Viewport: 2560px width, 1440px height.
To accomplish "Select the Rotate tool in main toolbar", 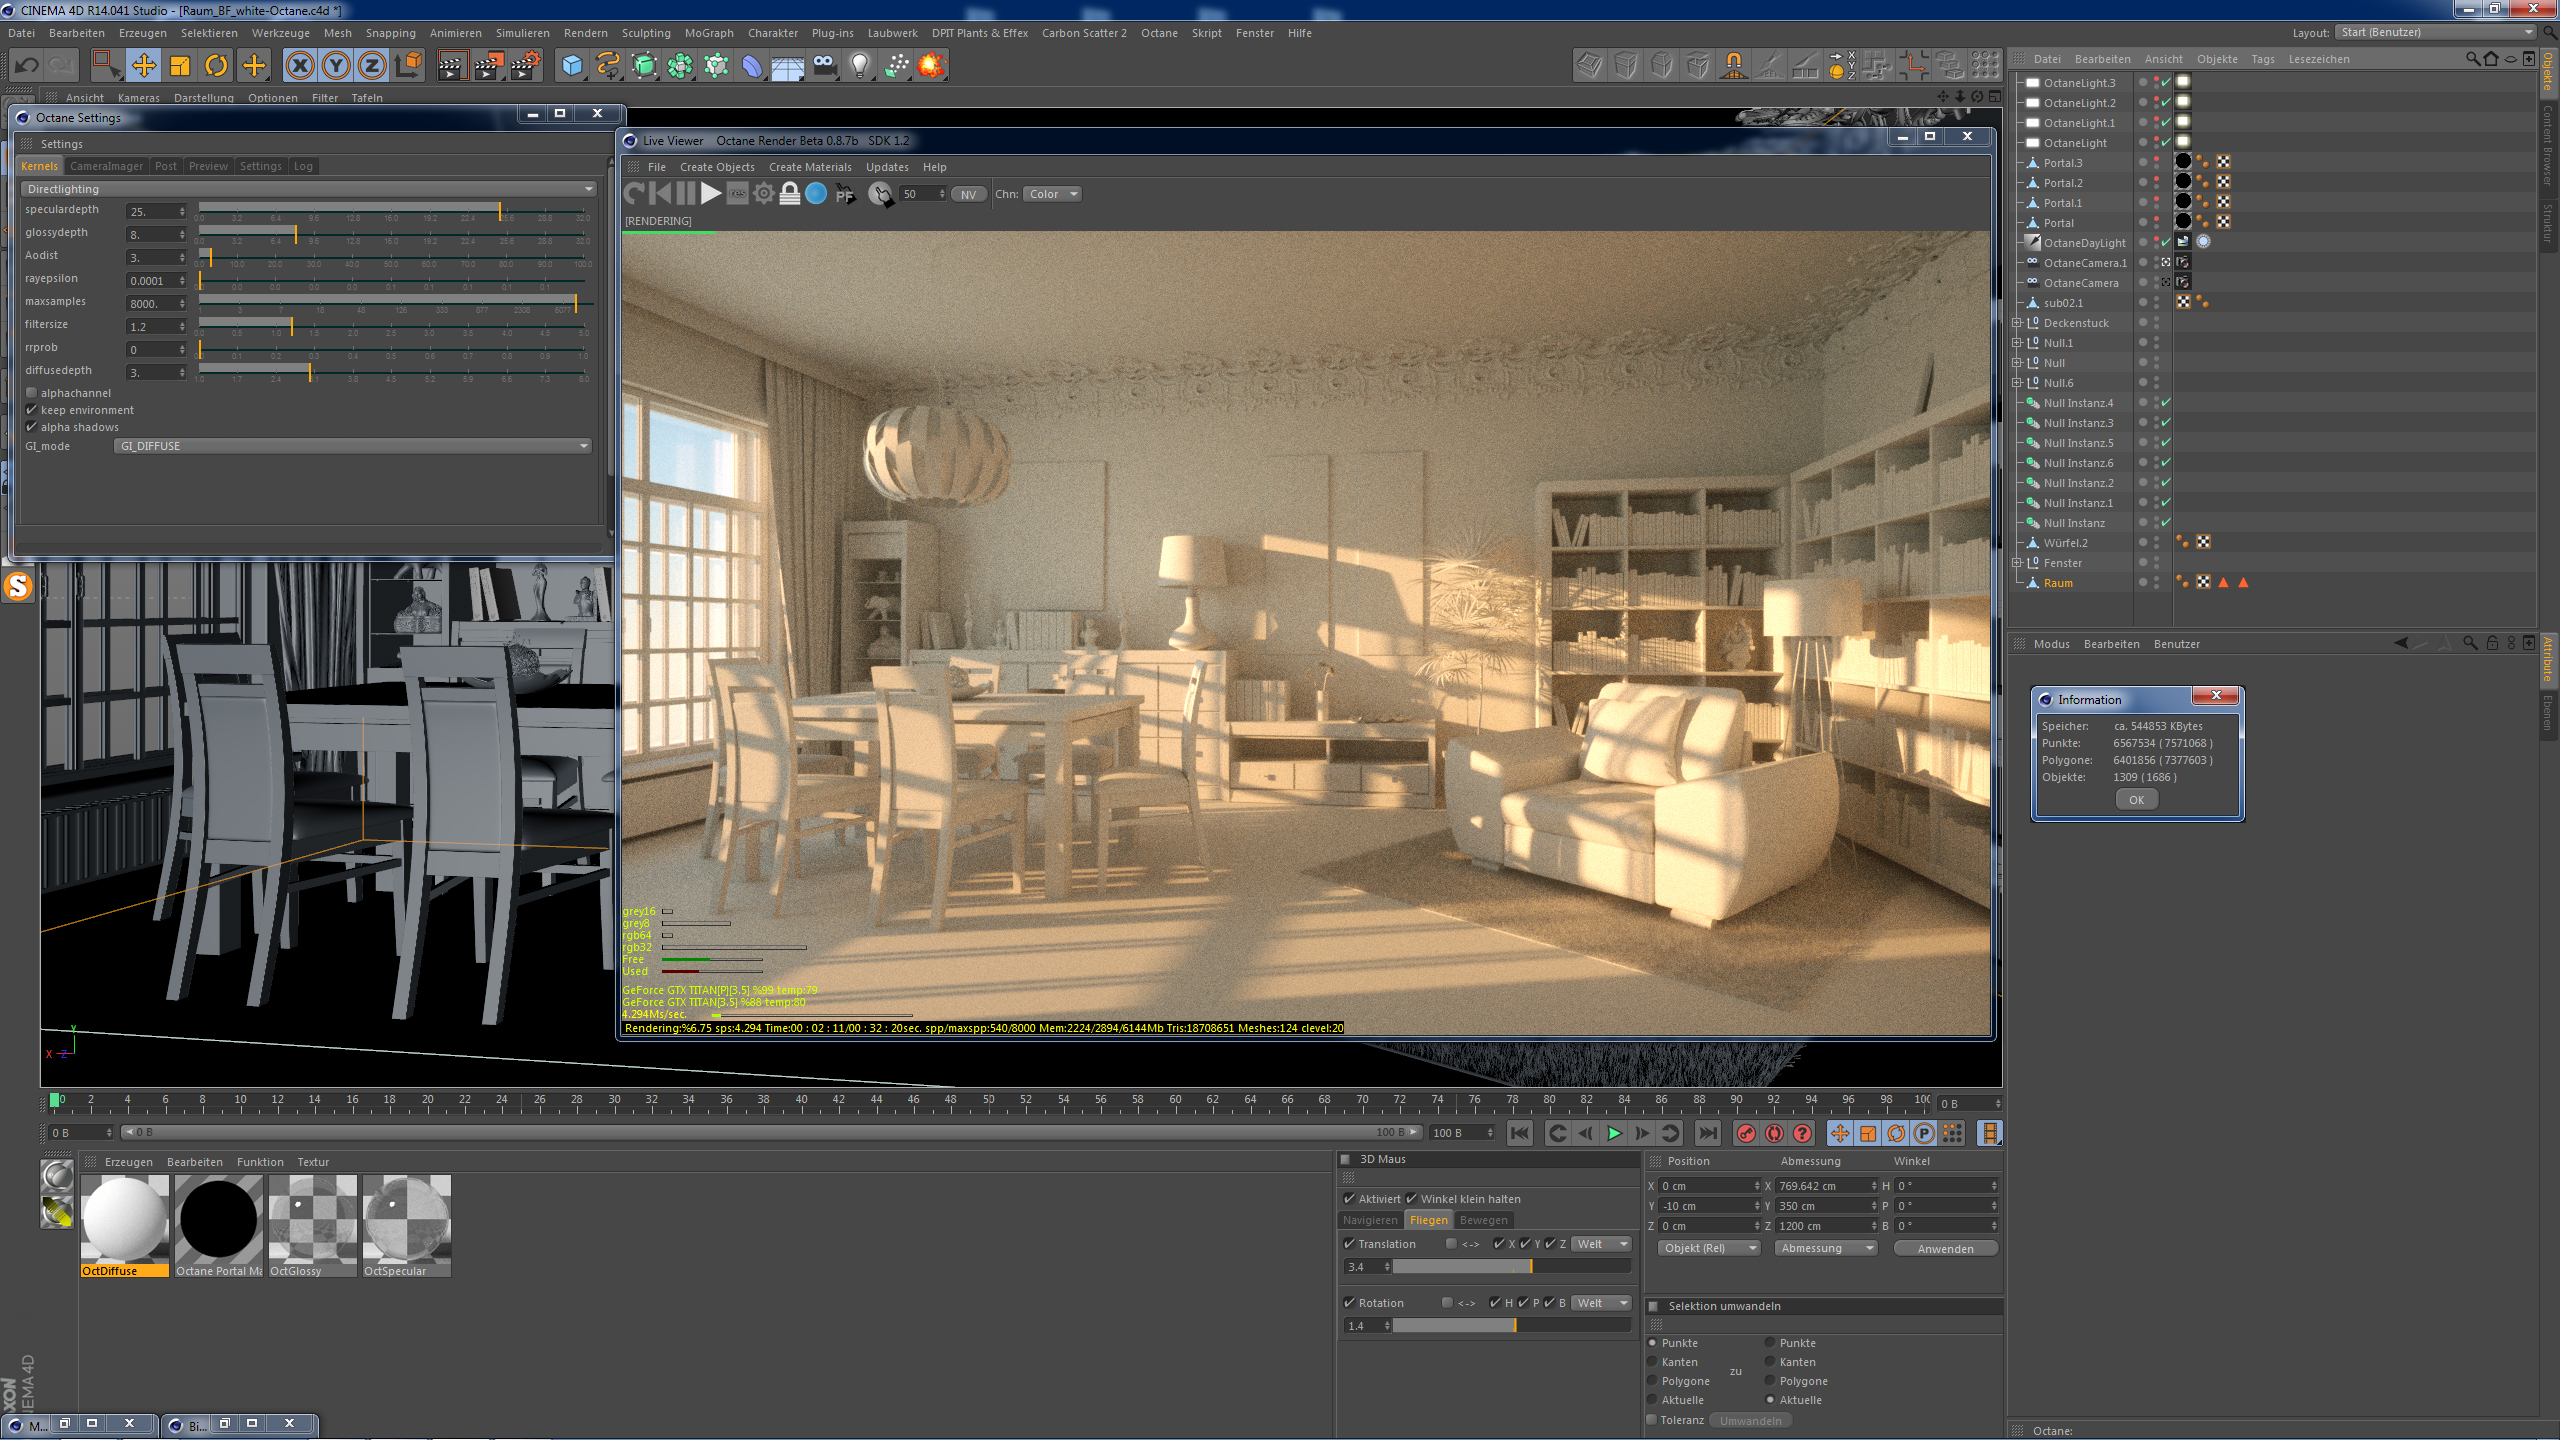I will coord(216,66).
